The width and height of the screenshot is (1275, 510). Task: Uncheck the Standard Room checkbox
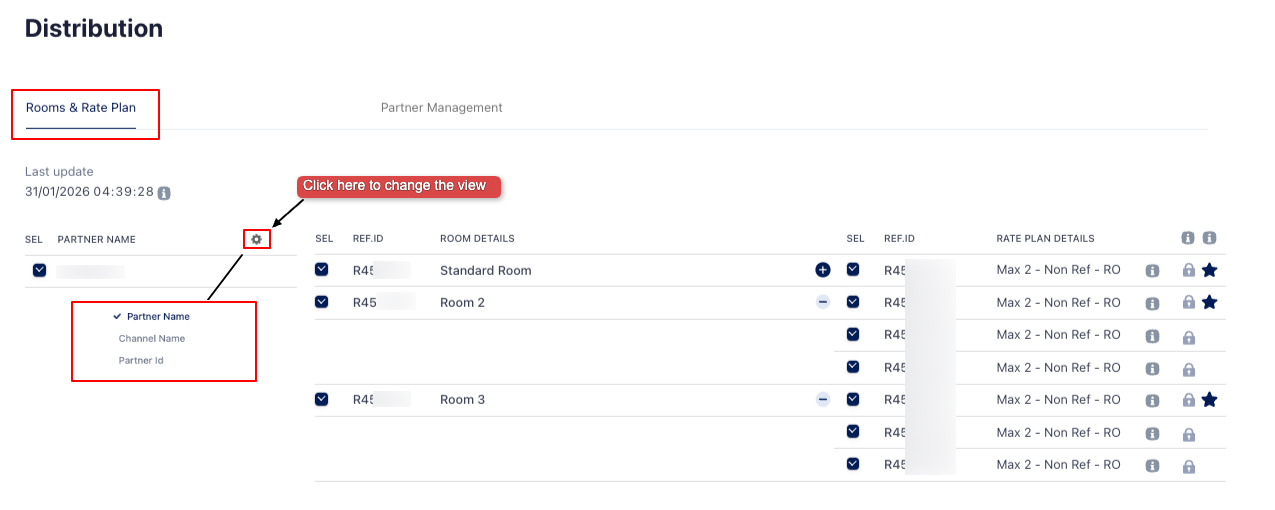[x=322, y=270]
